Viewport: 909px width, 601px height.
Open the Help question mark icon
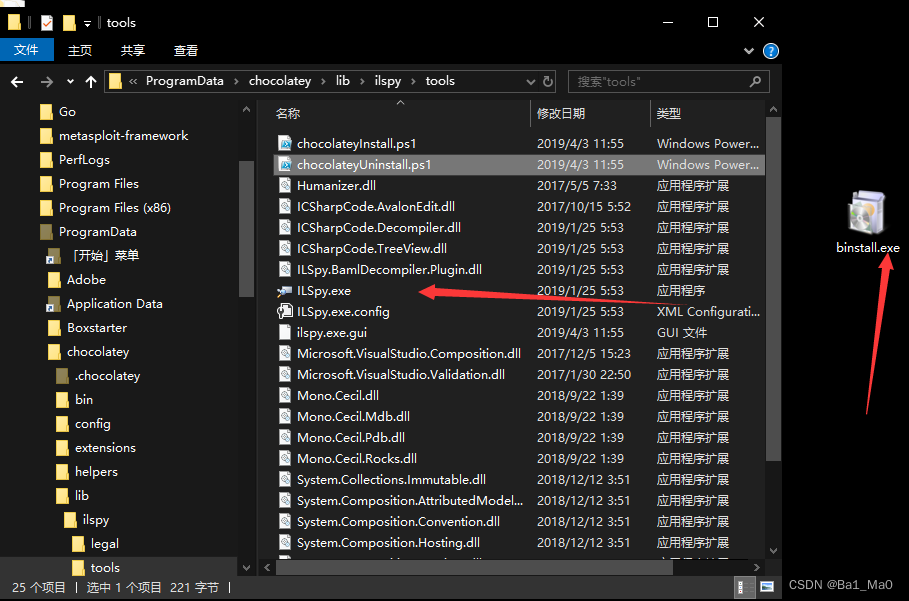[770, 51]
